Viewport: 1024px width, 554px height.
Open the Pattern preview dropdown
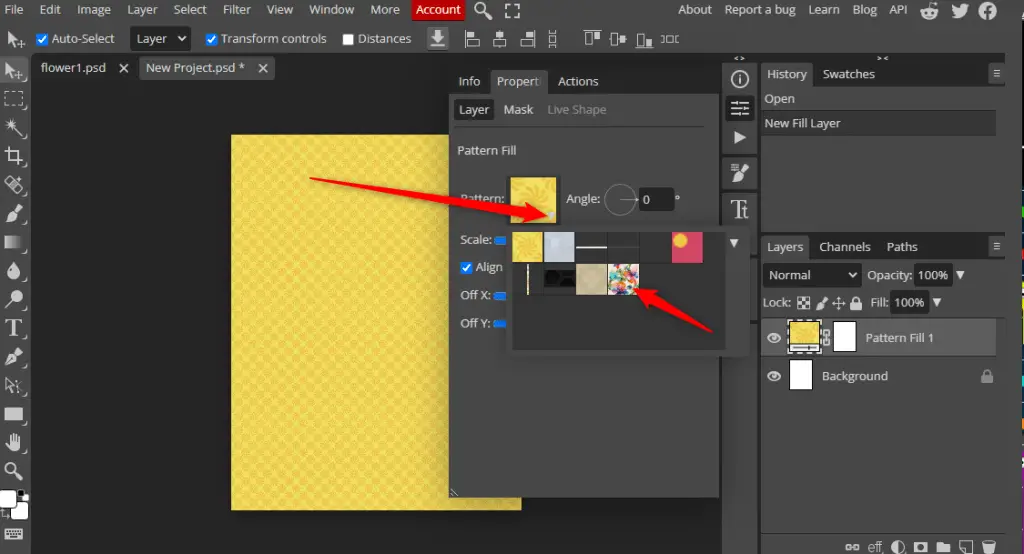[x=533, y=199]
